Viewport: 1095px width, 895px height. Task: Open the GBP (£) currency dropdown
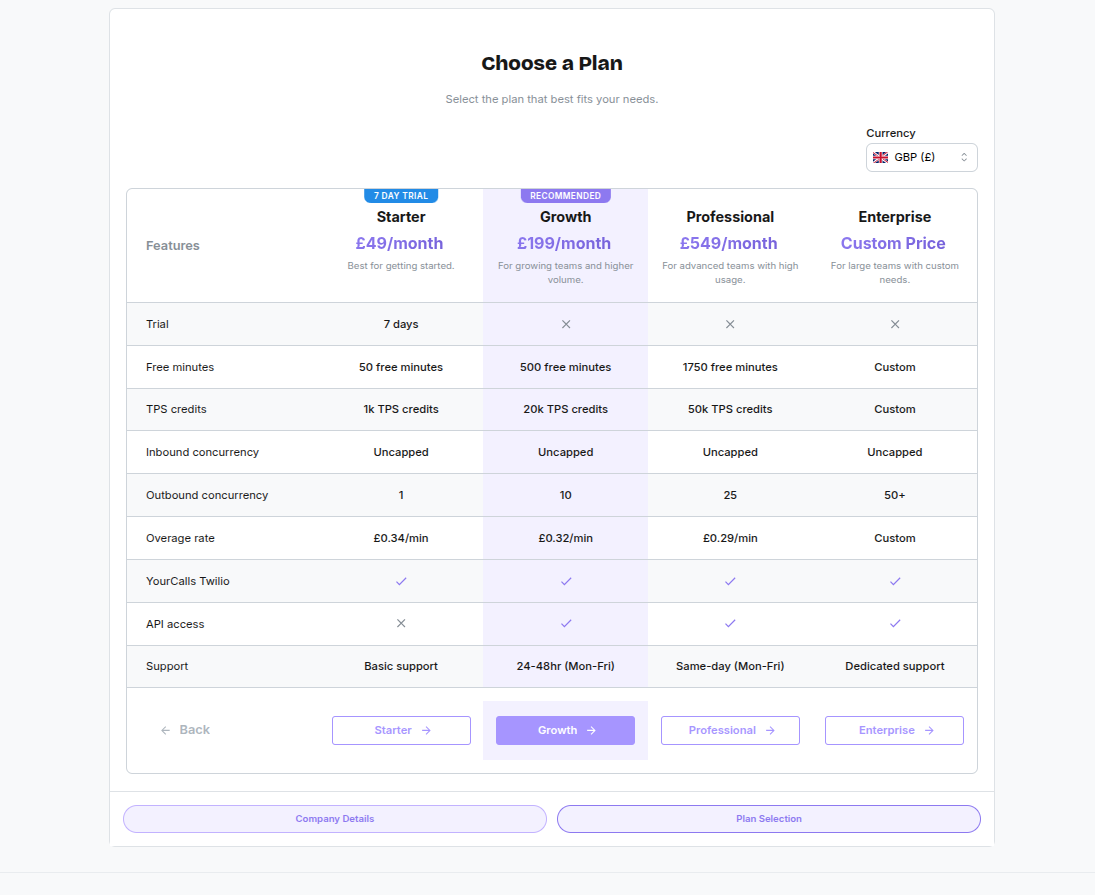coord(921,157)
